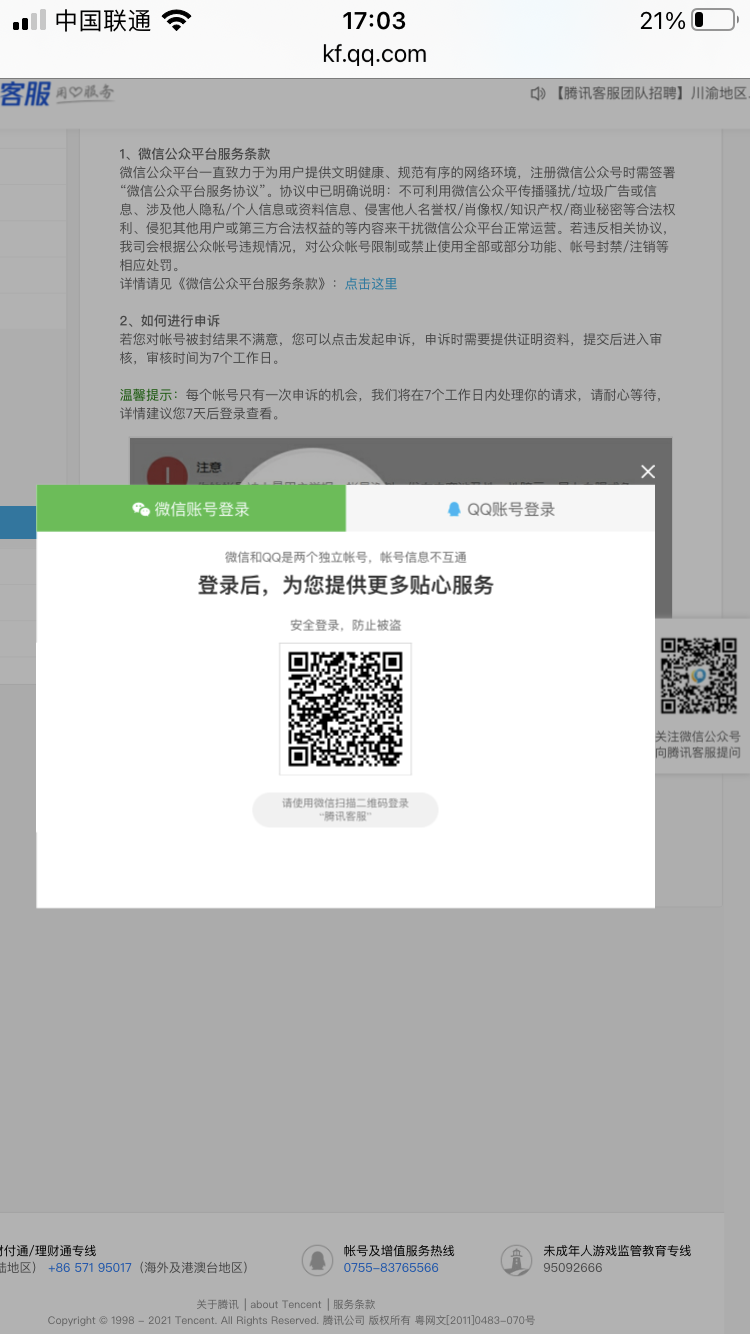
Task: Click the 未成年人游戏监管教育专线 label
Action: (617, 1251)
